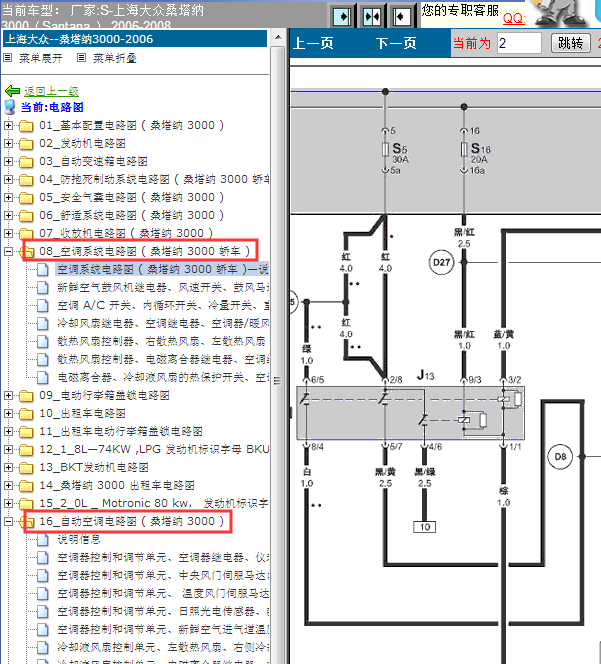This screenshot has width=601, height=664.
Task: Open 散热风扇控制器、右散热风扇、左散热风扇 page
Action: [x=161, y=341]
